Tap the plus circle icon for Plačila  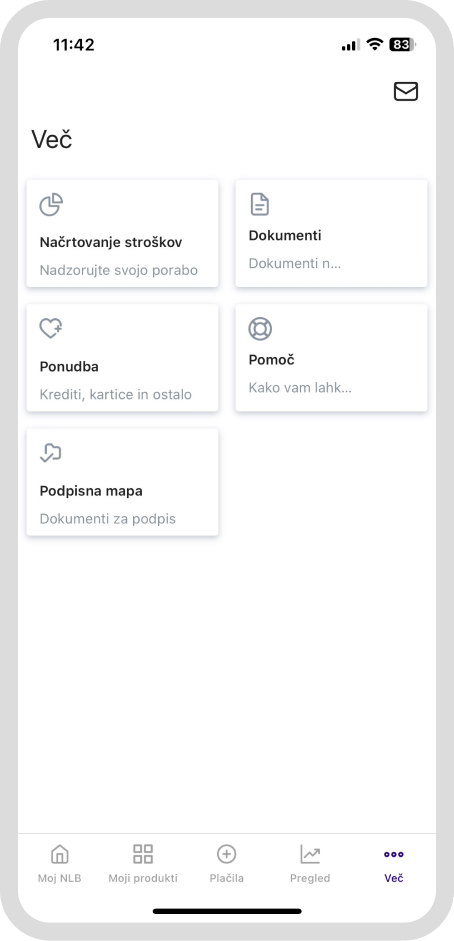(x=227, y=854)
